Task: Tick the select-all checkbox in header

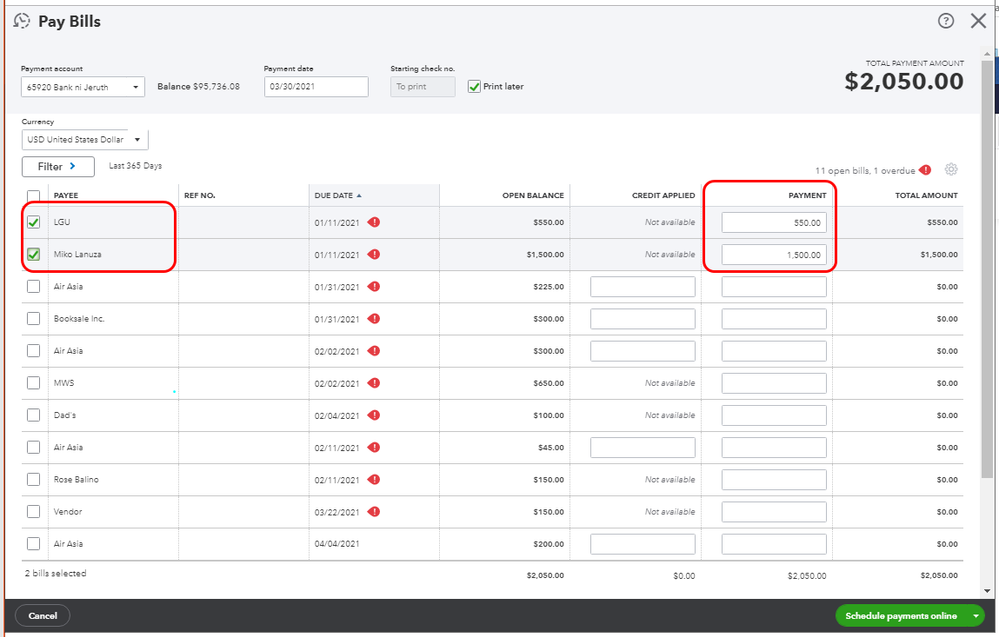Action: [34, 196]
